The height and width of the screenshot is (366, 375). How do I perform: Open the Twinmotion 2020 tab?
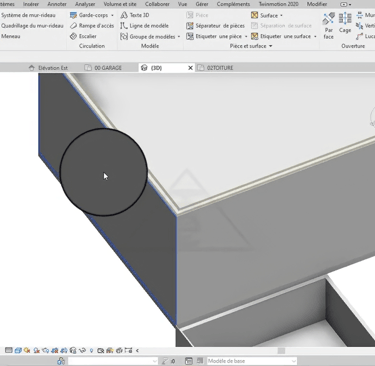pos(279,4)
